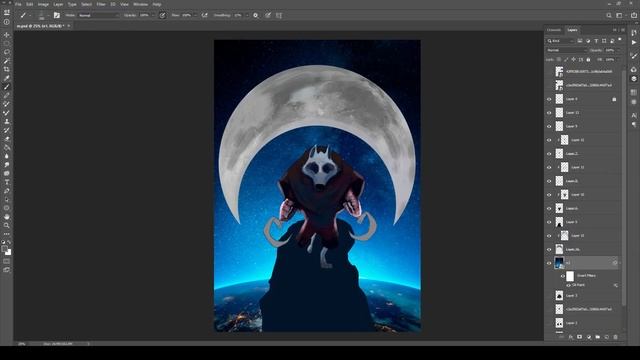Switch to the Layers tab
640x360 pixels.
(572, 30)
